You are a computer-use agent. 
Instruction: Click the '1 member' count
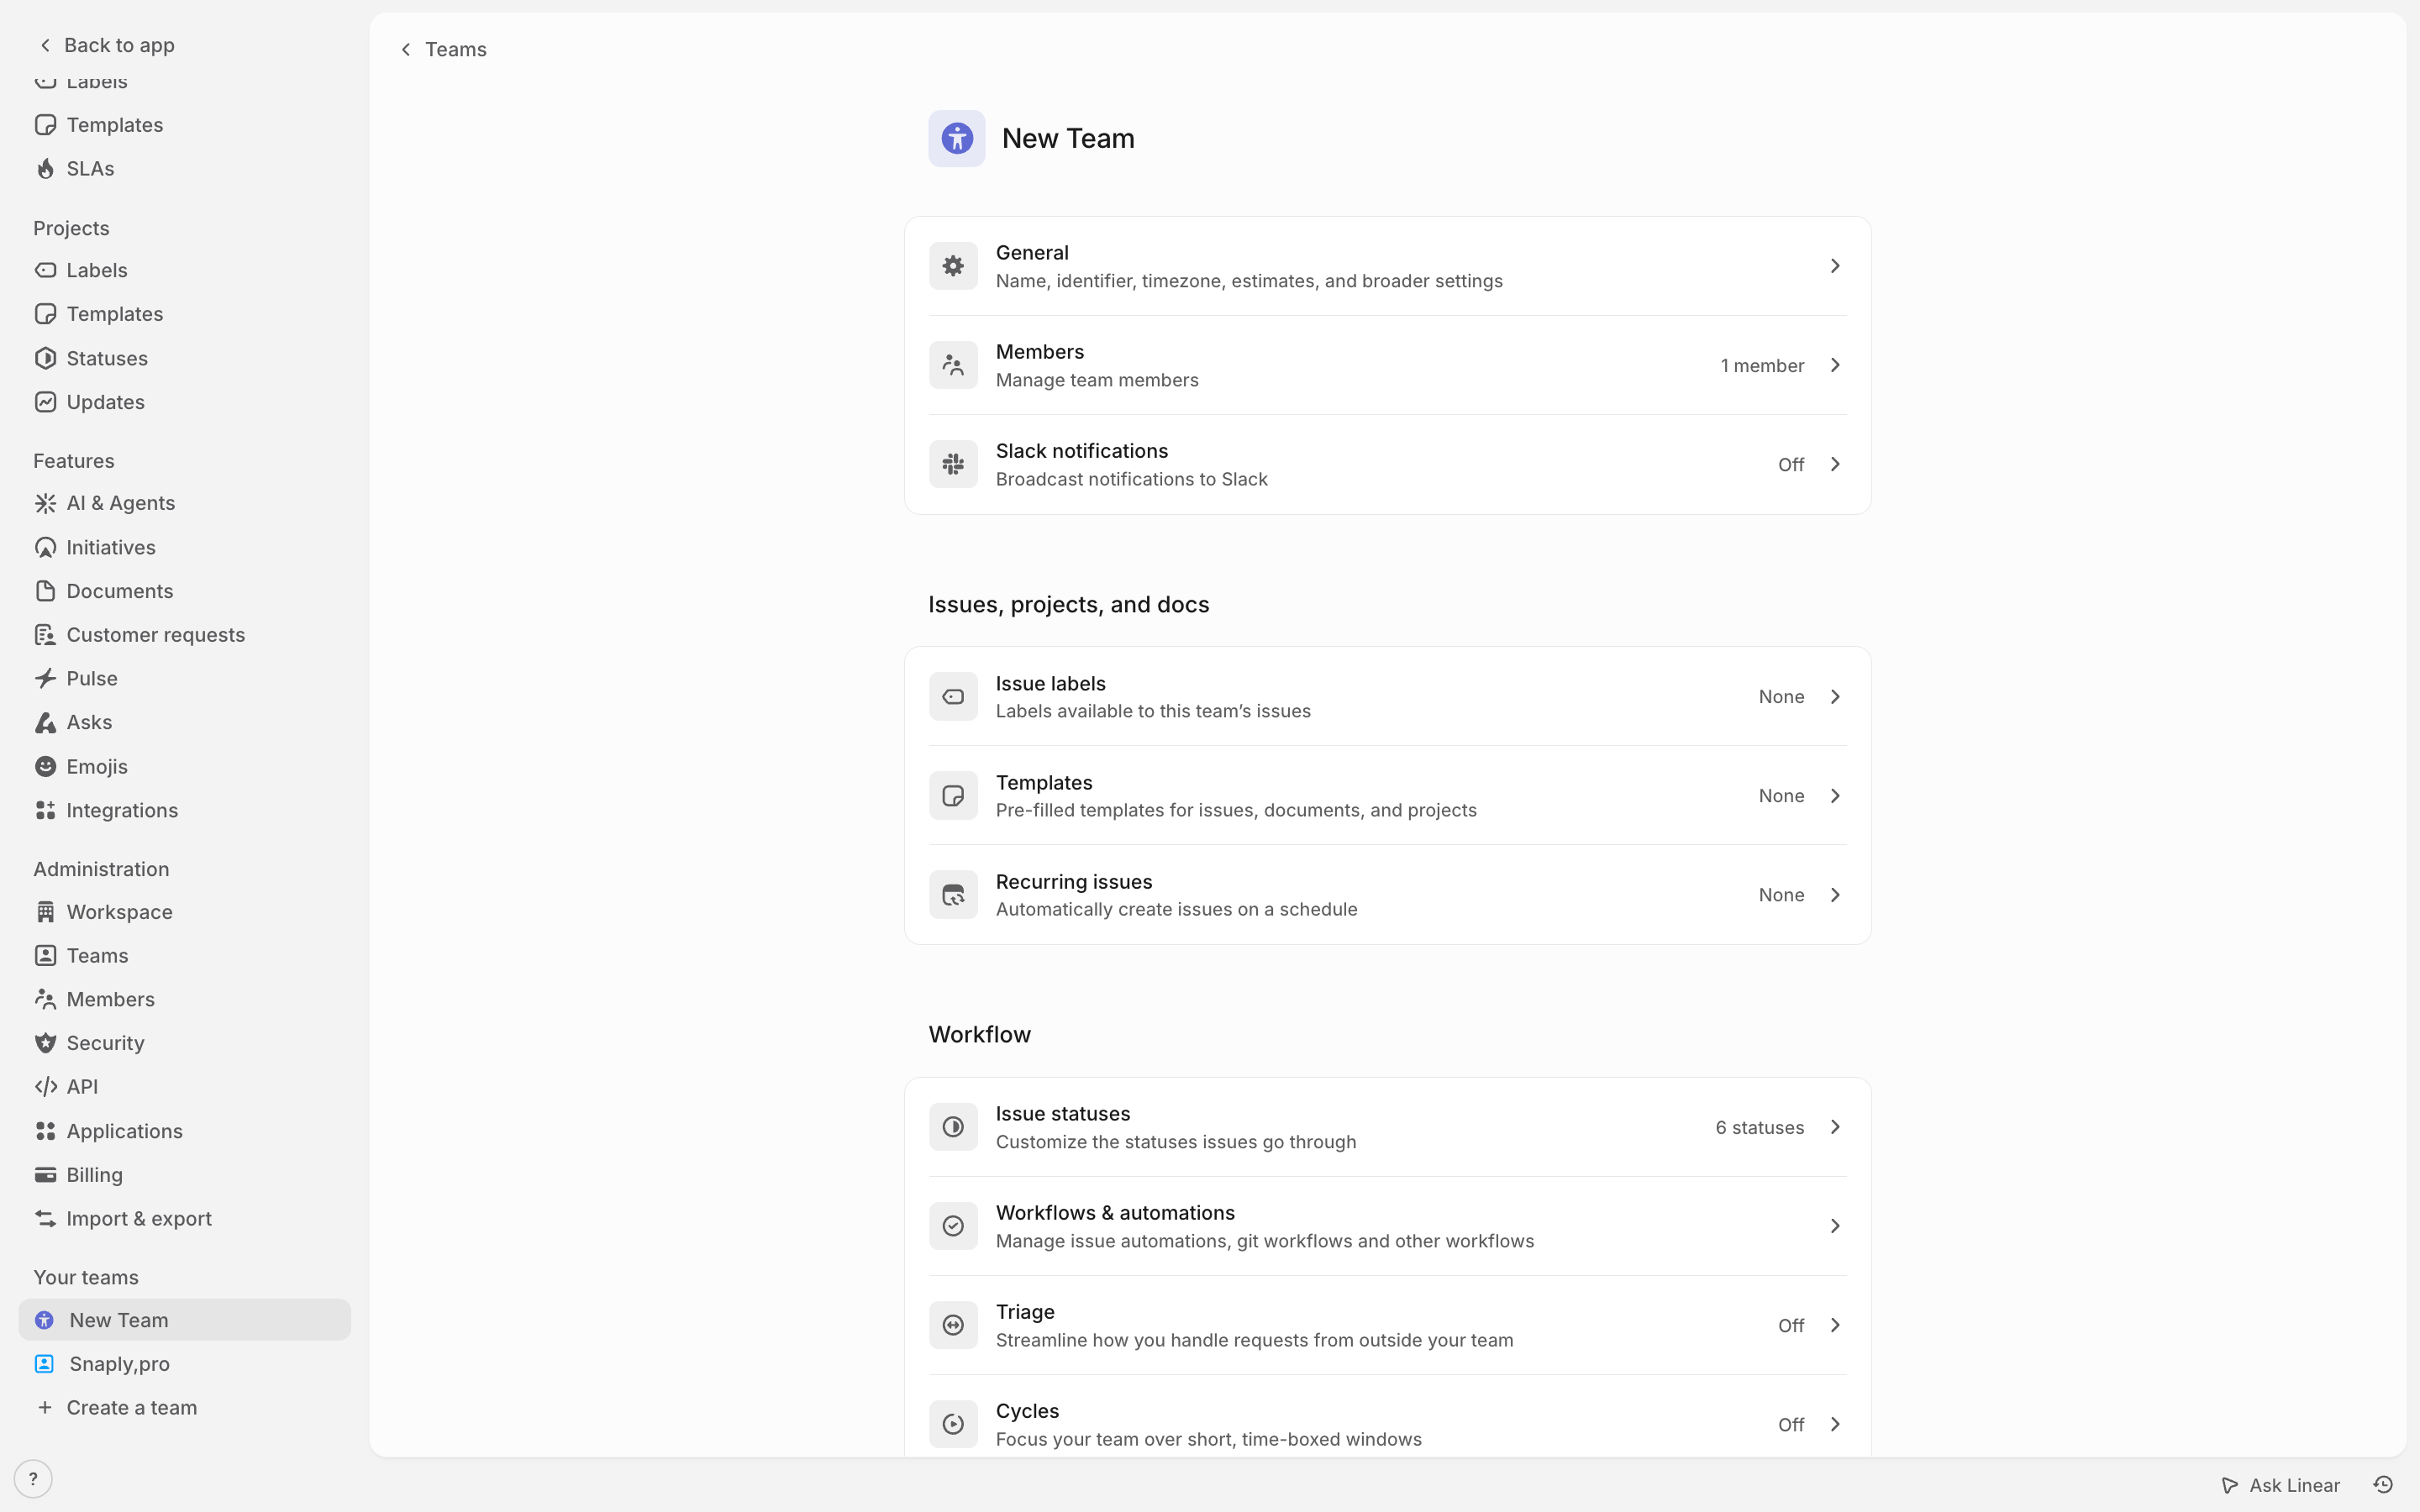(1762, 365)
